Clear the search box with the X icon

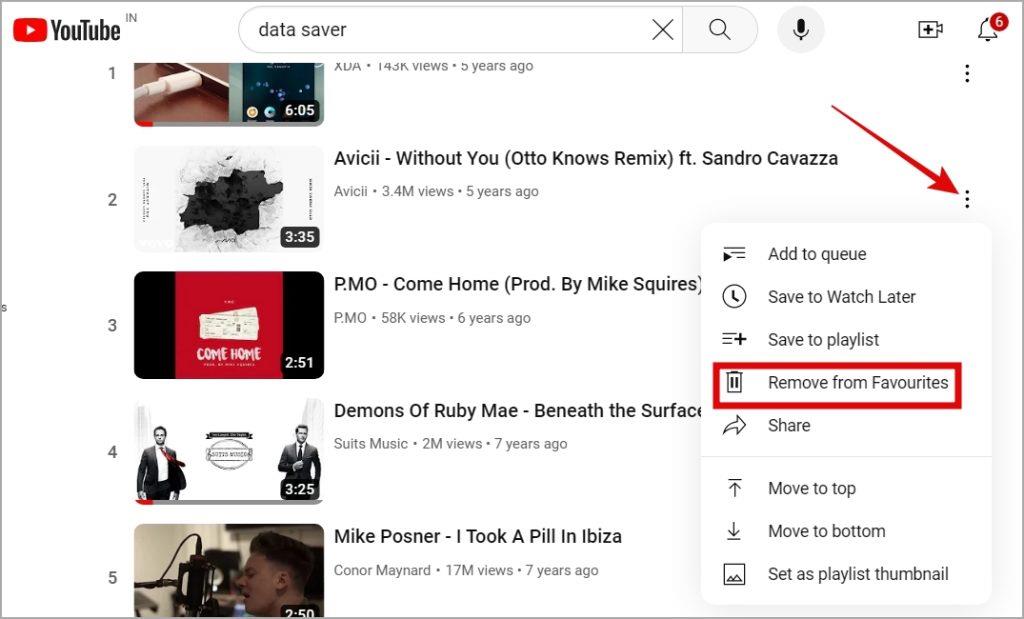(x=662, y=29)
